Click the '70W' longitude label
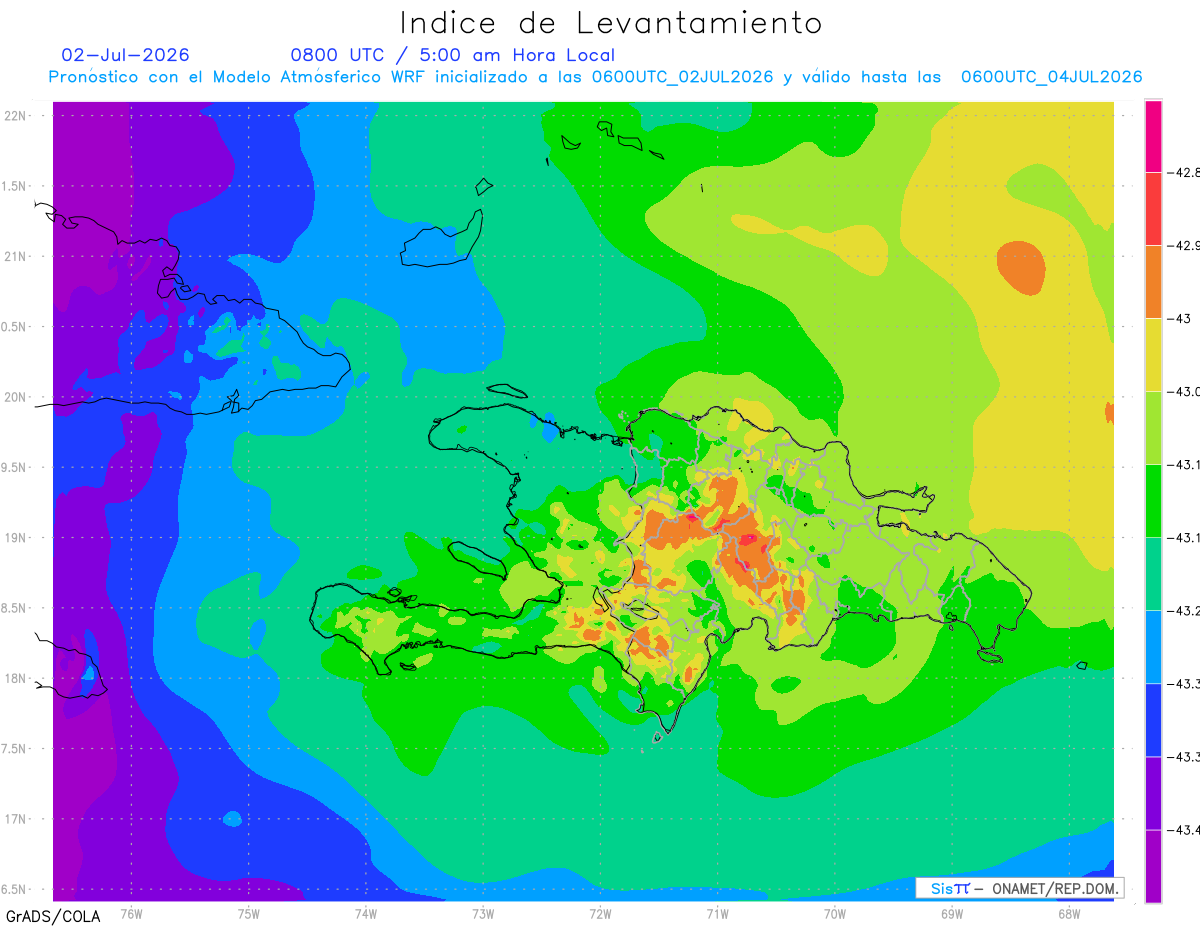1200x927 pixels. coord(835,913)
